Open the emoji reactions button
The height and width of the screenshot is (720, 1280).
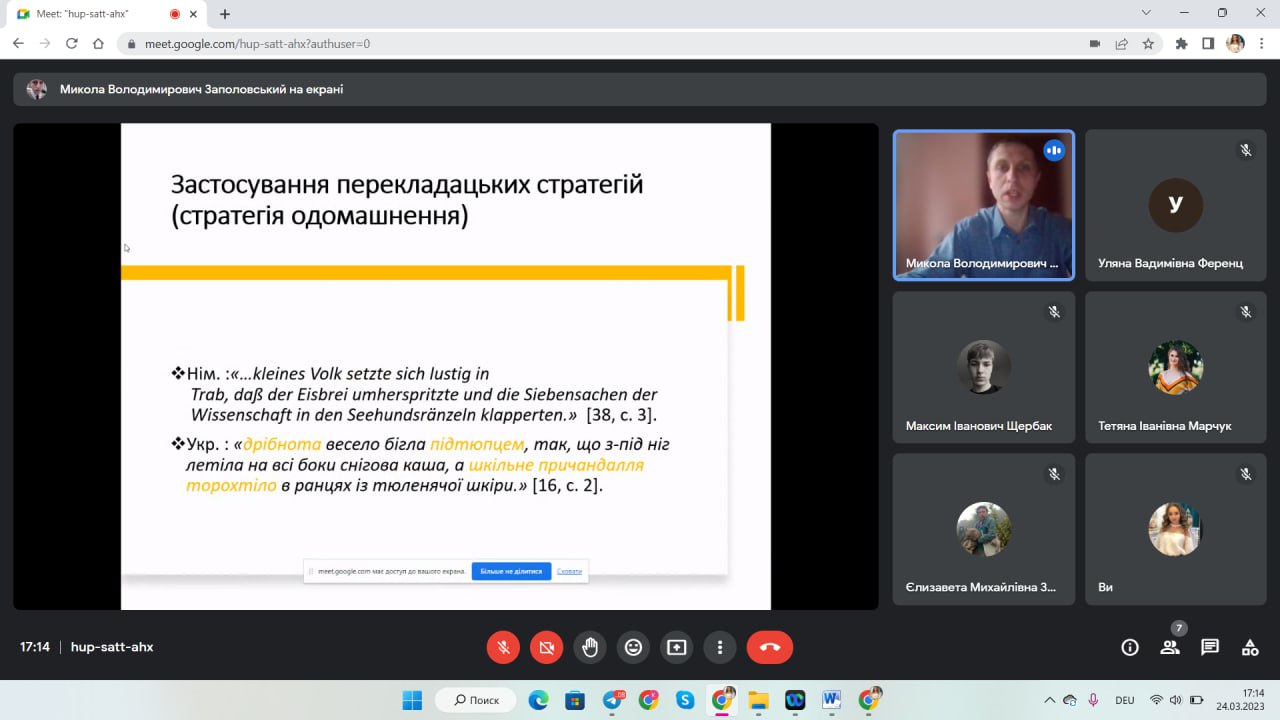(x=633, y=647)
